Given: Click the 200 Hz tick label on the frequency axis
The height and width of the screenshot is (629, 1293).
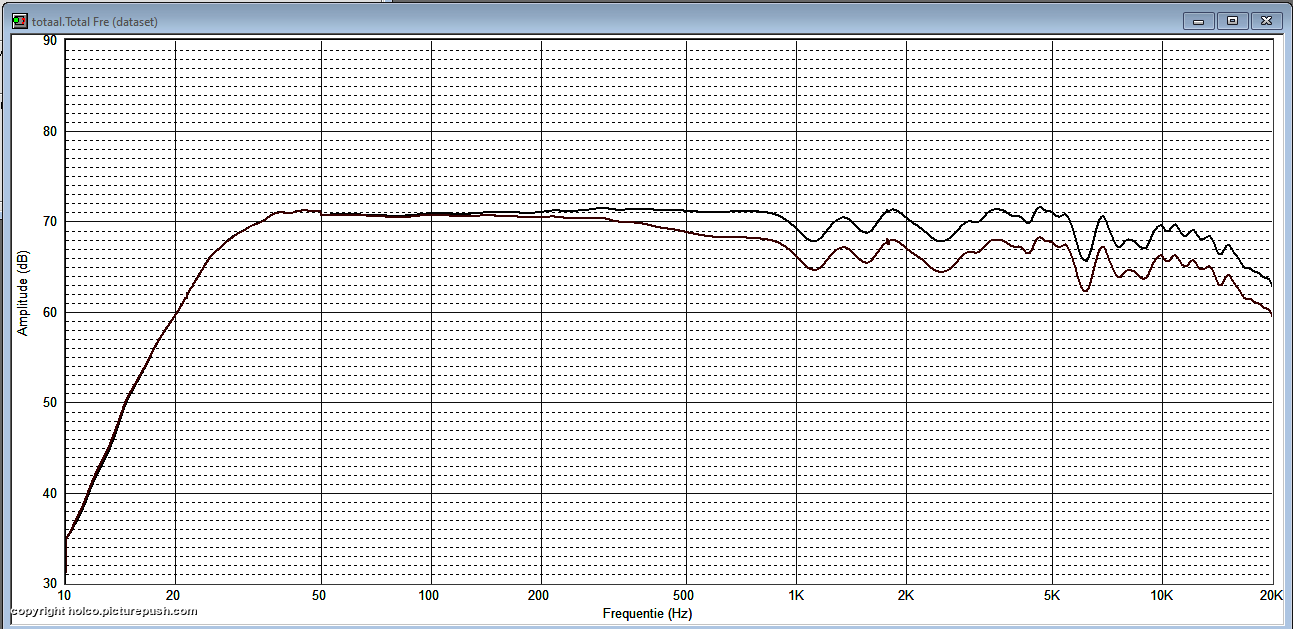Looking at the screenshot, I should pyautogui.click(x=540, y=595).
